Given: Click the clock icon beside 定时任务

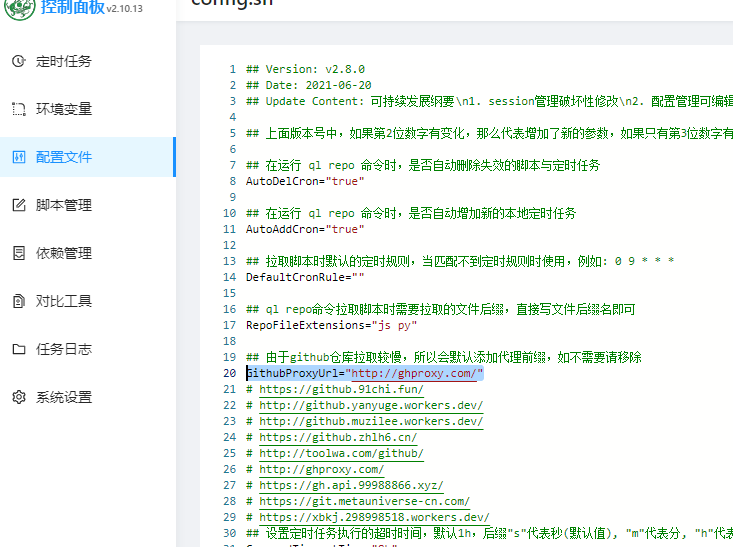Looking at the screenshot, I should pos(19,61).
